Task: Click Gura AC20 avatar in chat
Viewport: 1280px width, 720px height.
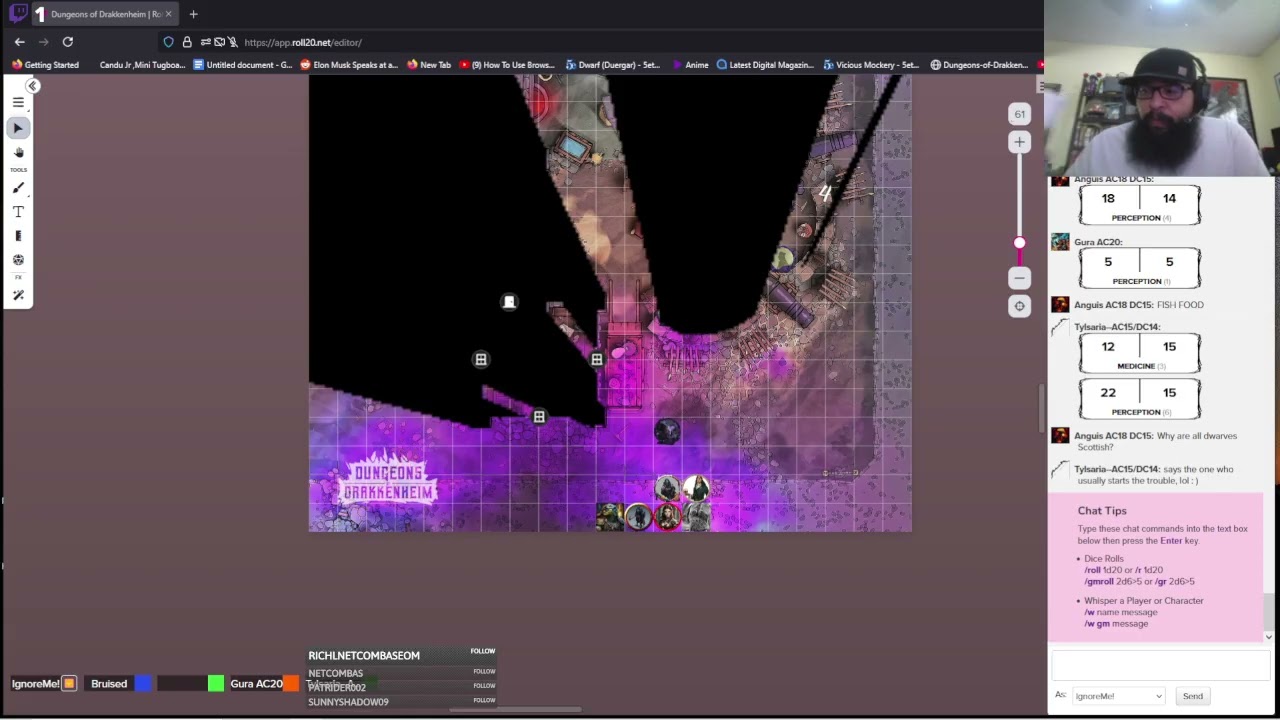Action: (1060, 242)
